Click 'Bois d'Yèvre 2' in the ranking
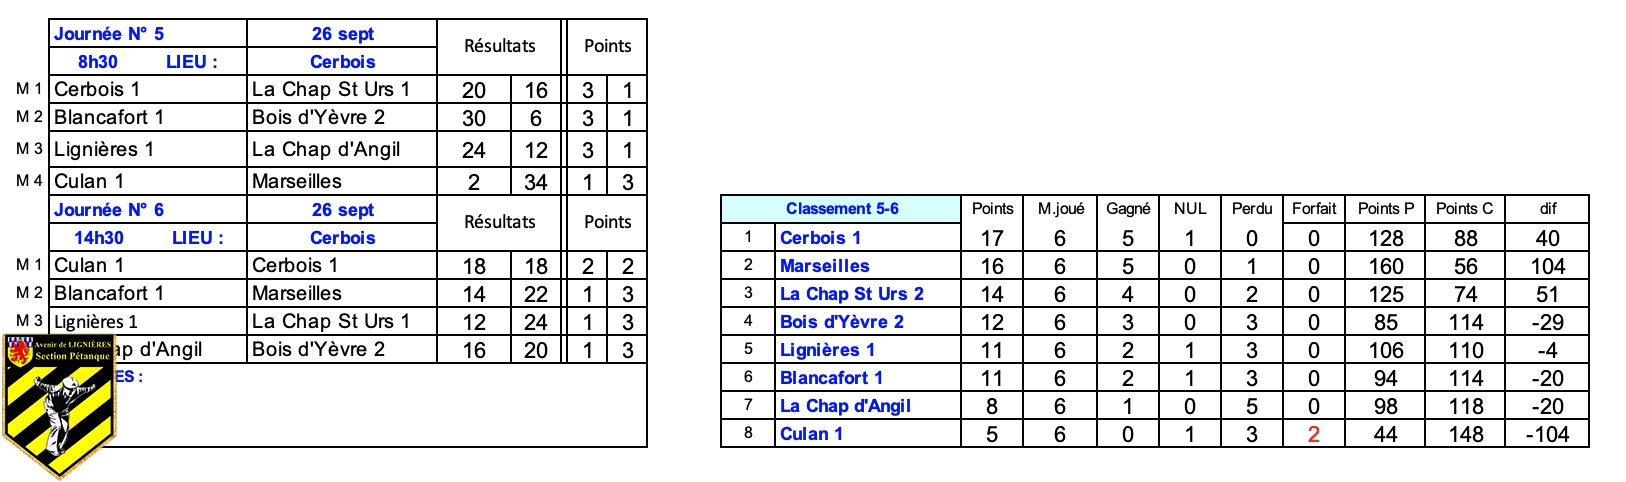The width and height of the screenshot is (1626, 482). 841,322
